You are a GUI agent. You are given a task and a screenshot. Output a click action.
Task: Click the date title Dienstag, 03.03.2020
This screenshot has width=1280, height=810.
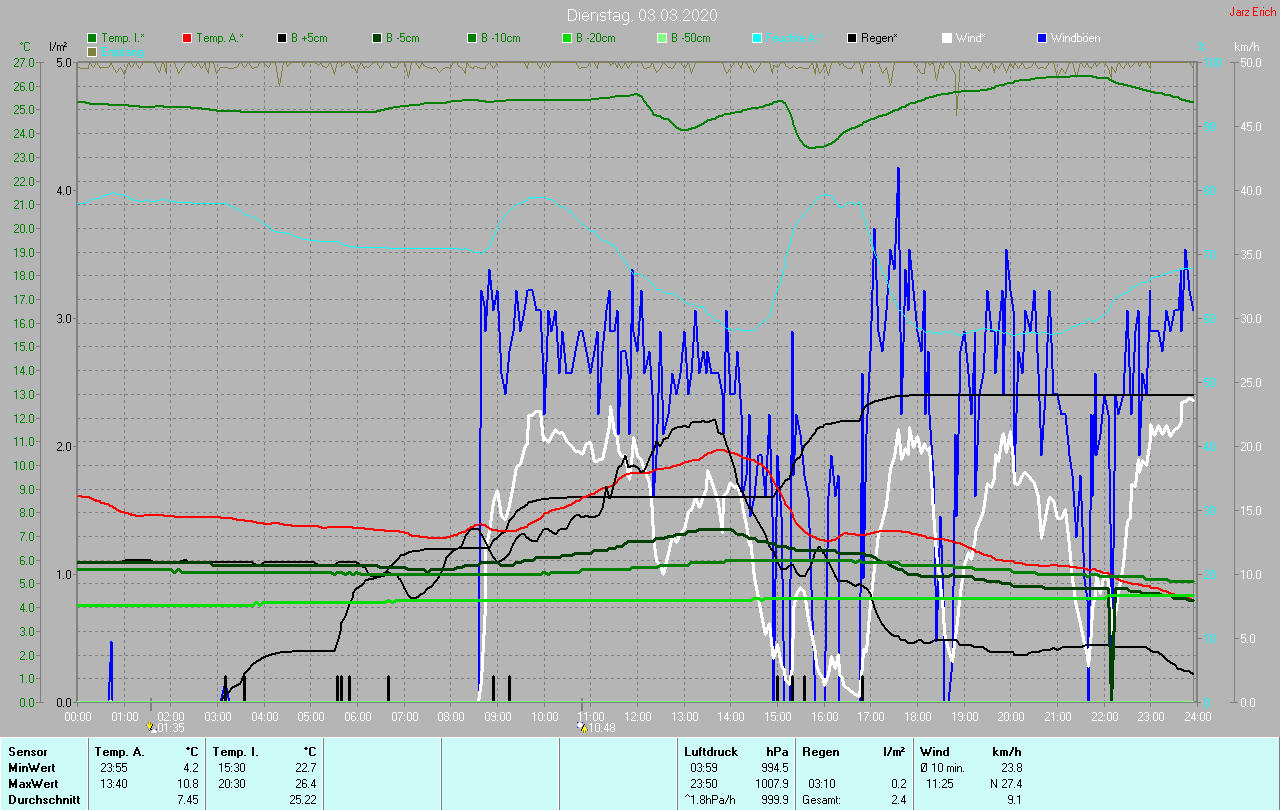coord(641,15)
